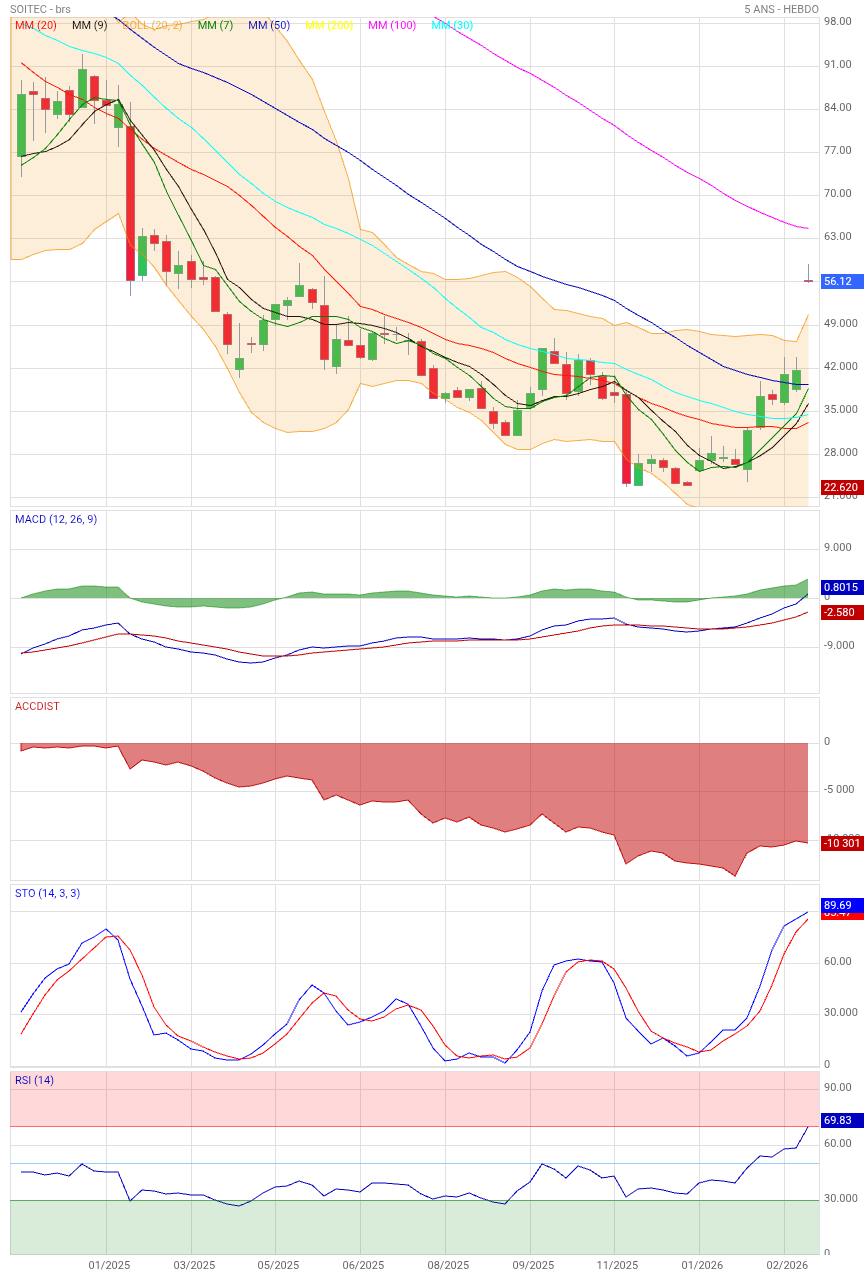This screenshot has width=864, height=1275.
Task: Click the -10 301 ACCDIST value badge
Action: 841,843
